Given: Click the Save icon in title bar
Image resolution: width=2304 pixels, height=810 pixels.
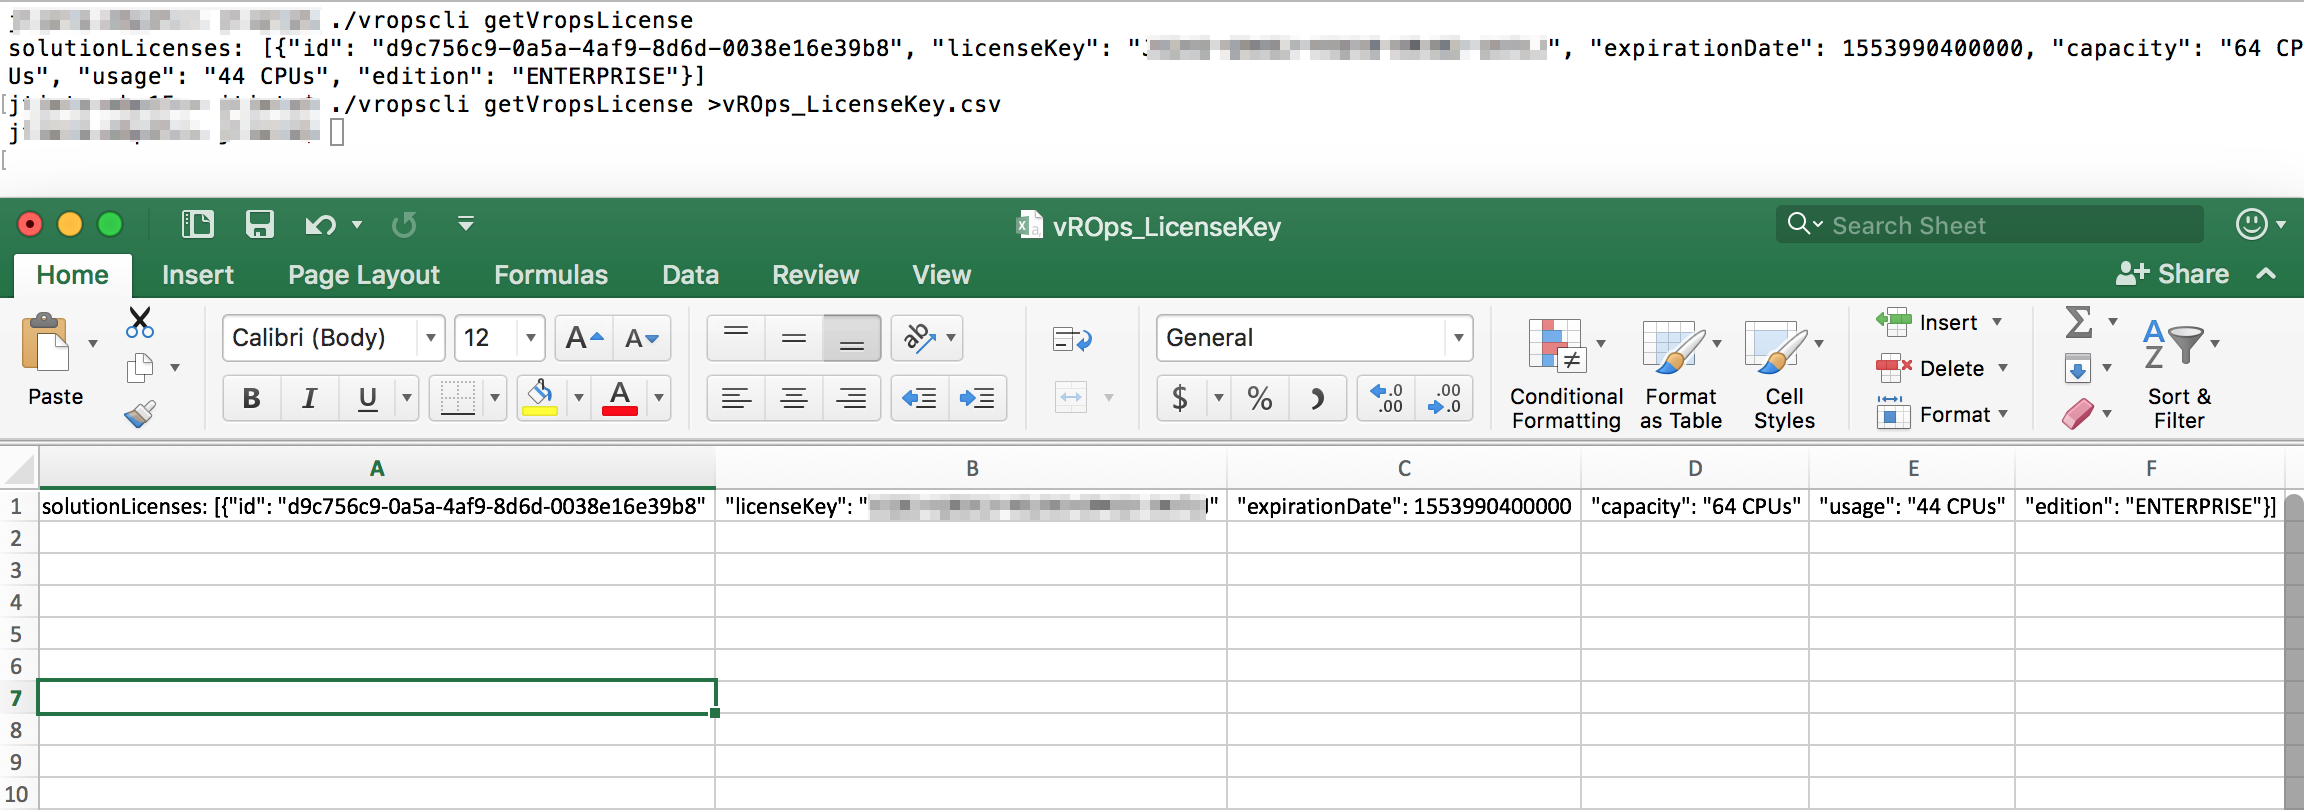Looking at the screenshot, I should [260, 224].
